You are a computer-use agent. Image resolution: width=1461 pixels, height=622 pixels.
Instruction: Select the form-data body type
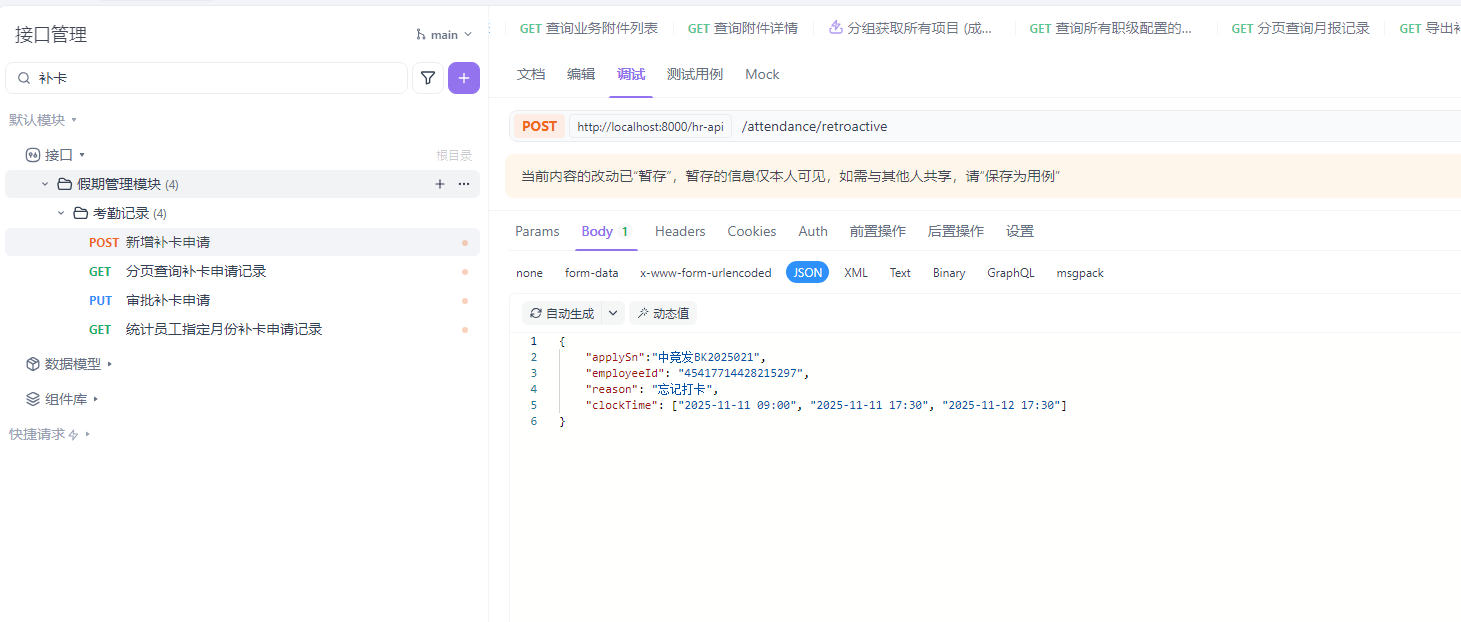[x=591, y=273]
